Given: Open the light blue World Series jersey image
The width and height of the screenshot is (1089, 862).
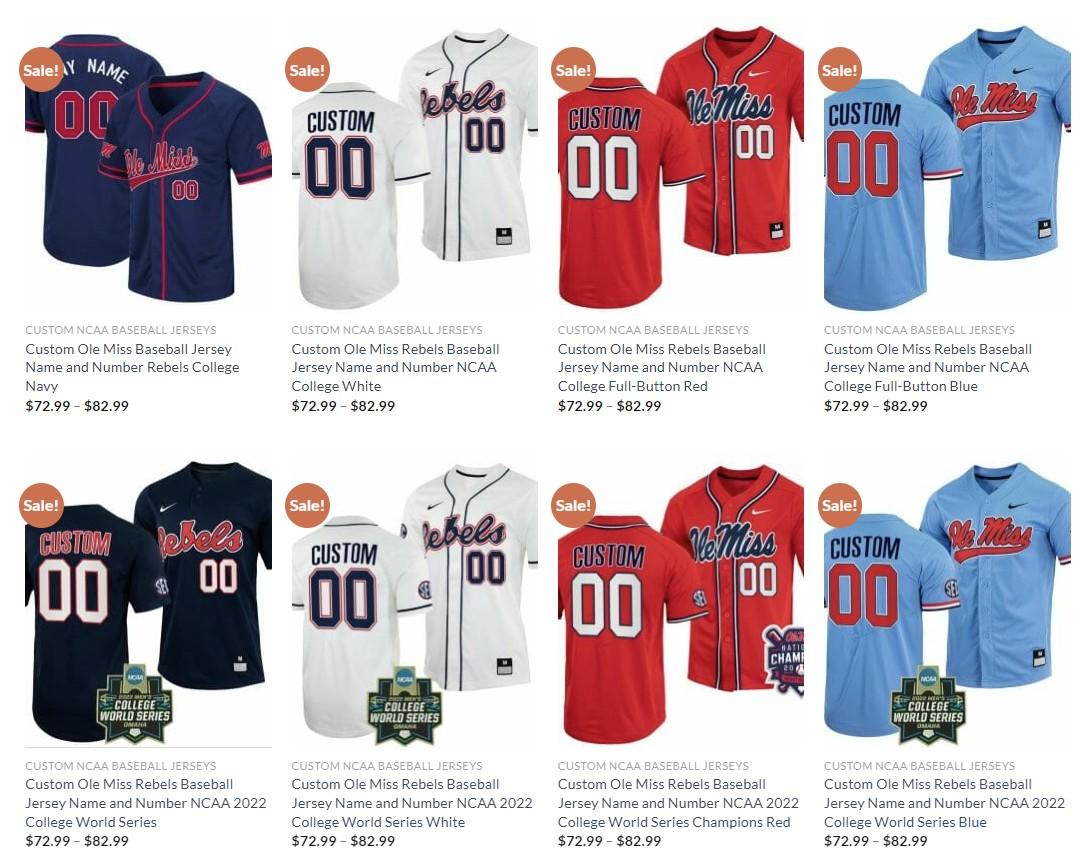Looking at the screenshot, I should click(x=947, y=602).
